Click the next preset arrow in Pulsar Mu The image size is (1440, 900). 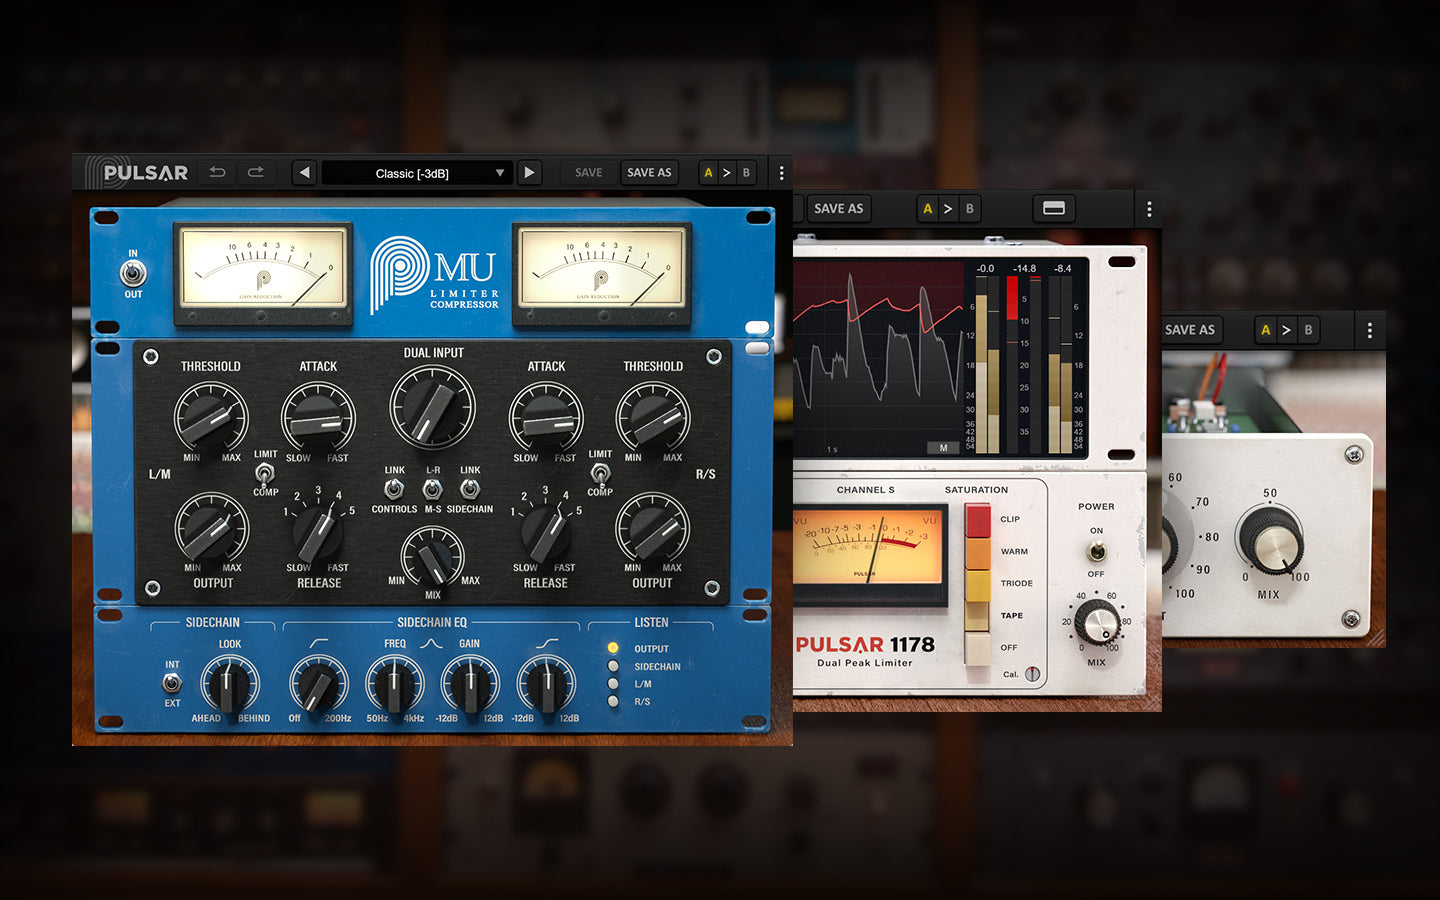pyautogui.click(x=529, y=172)
